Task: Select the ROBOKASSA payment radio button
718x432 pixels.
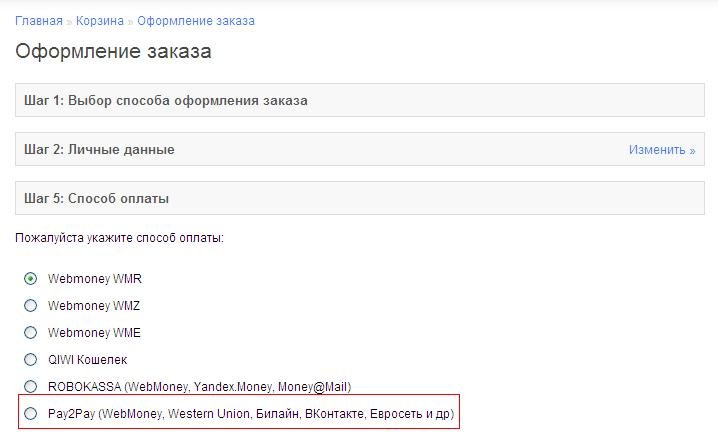Action: pyautogui.click(x=30, y=387)
